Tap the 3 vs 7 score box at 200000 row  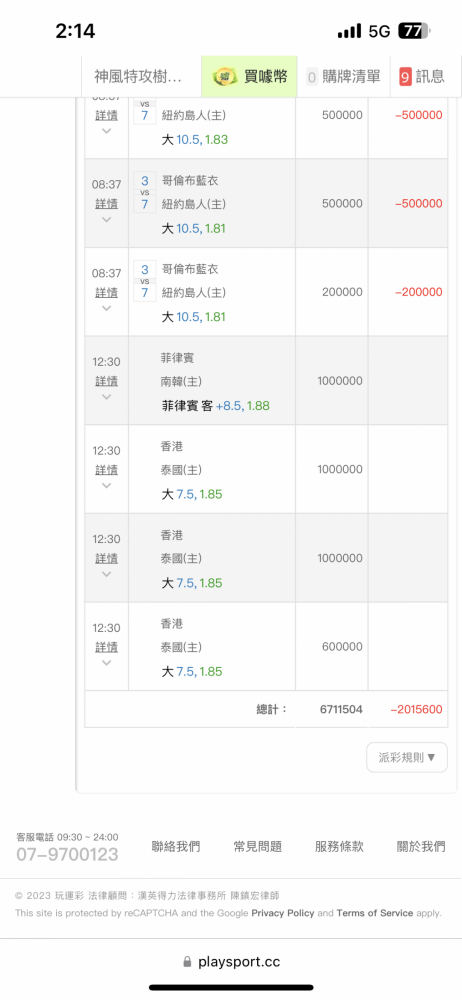click(145, 281)
